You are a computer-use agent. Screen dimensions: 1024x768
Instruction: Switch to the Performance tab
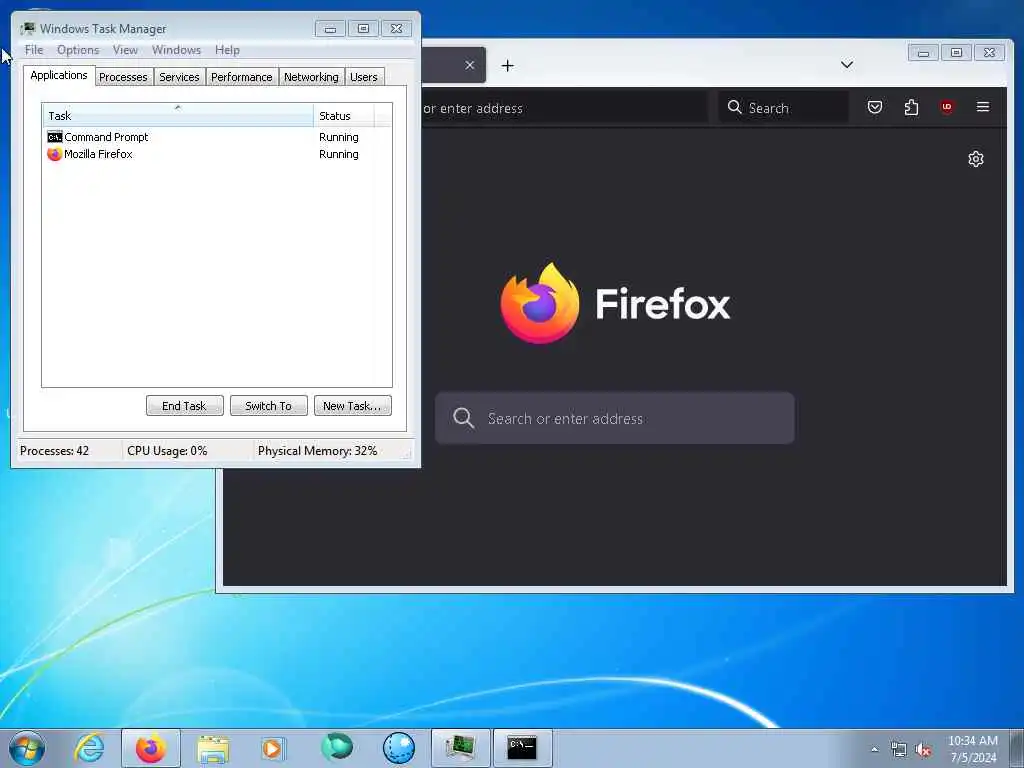pos(242,77)
